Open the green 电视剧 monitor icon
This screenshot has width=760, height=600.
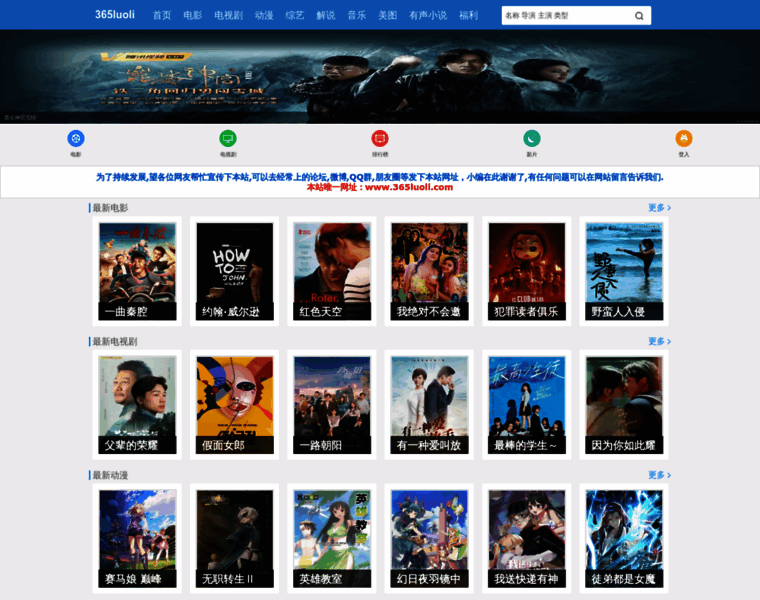[228, 139]
